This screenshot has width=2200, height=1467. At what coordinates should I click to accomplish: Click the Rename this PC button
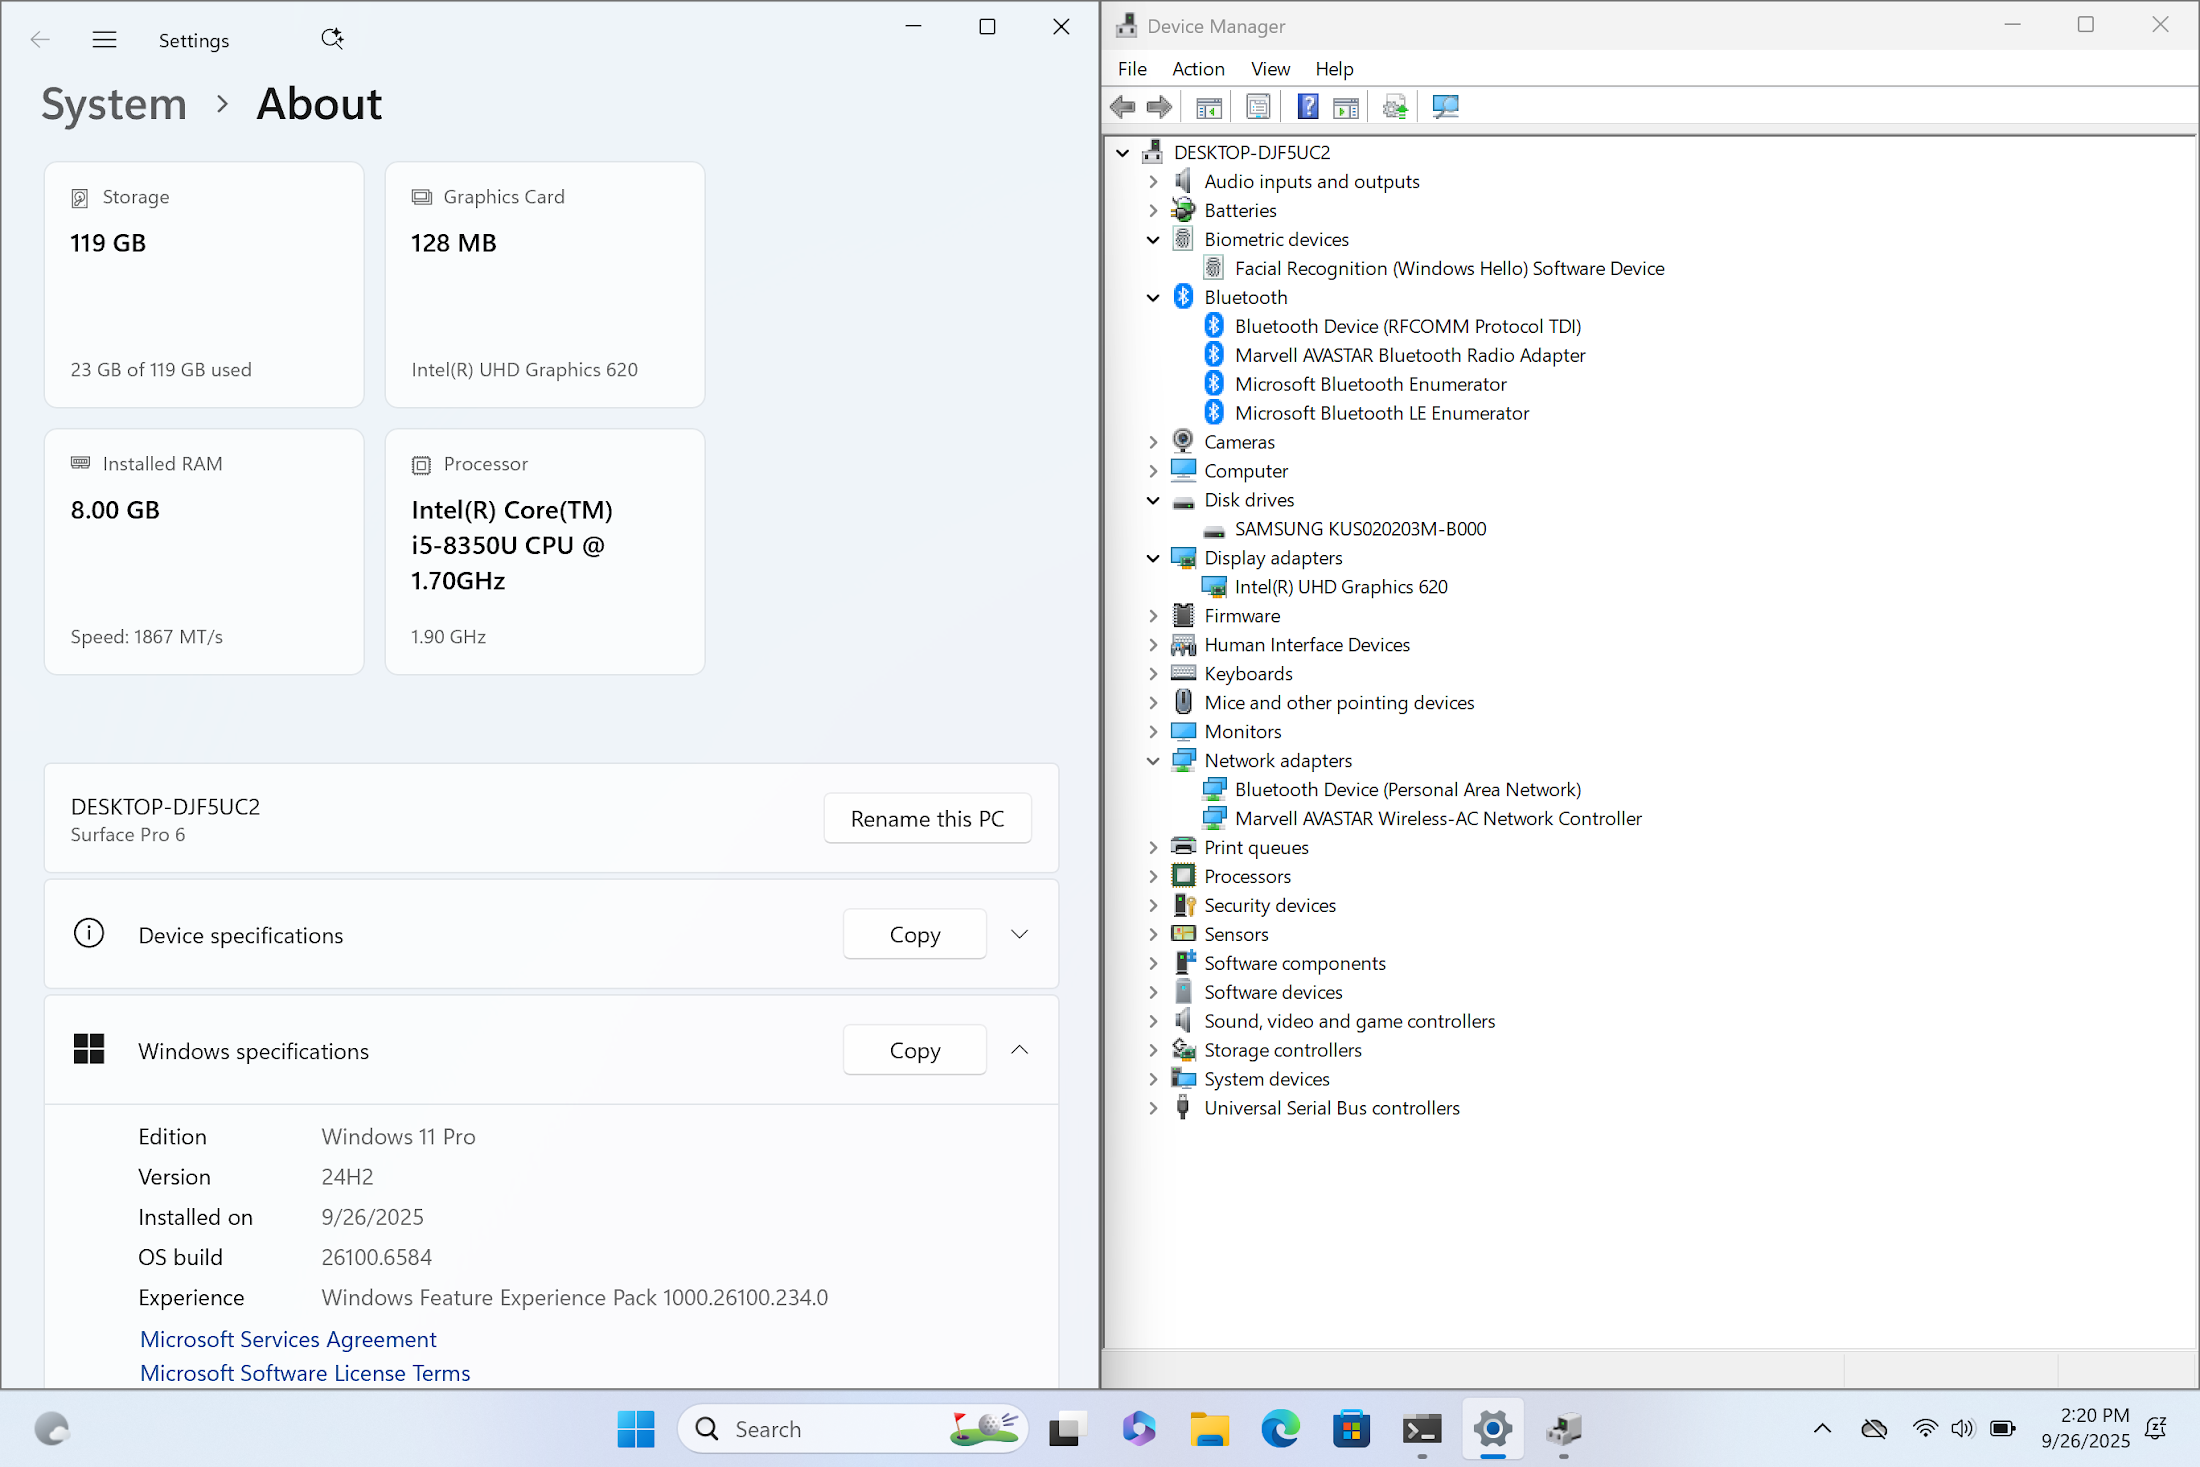point(927,819)
